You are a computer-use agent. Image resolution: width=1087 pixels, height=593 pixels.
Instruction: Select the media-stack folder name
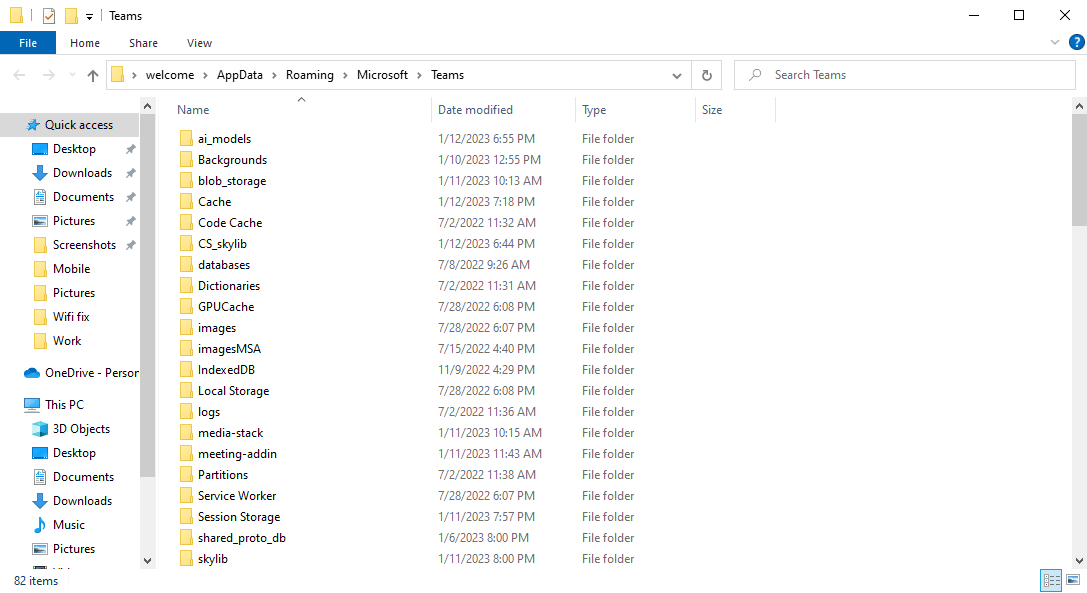click(x=230, y=433)
